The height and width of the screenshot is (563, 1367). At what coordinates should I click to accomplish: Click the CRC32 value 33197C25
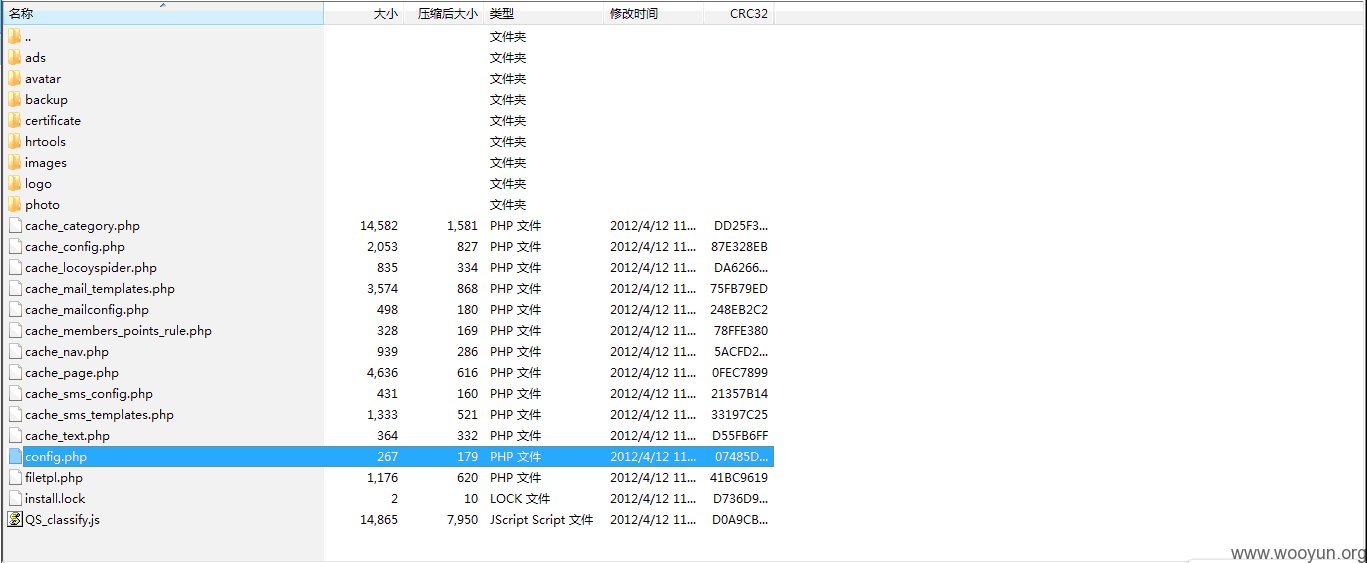(739, 415)
